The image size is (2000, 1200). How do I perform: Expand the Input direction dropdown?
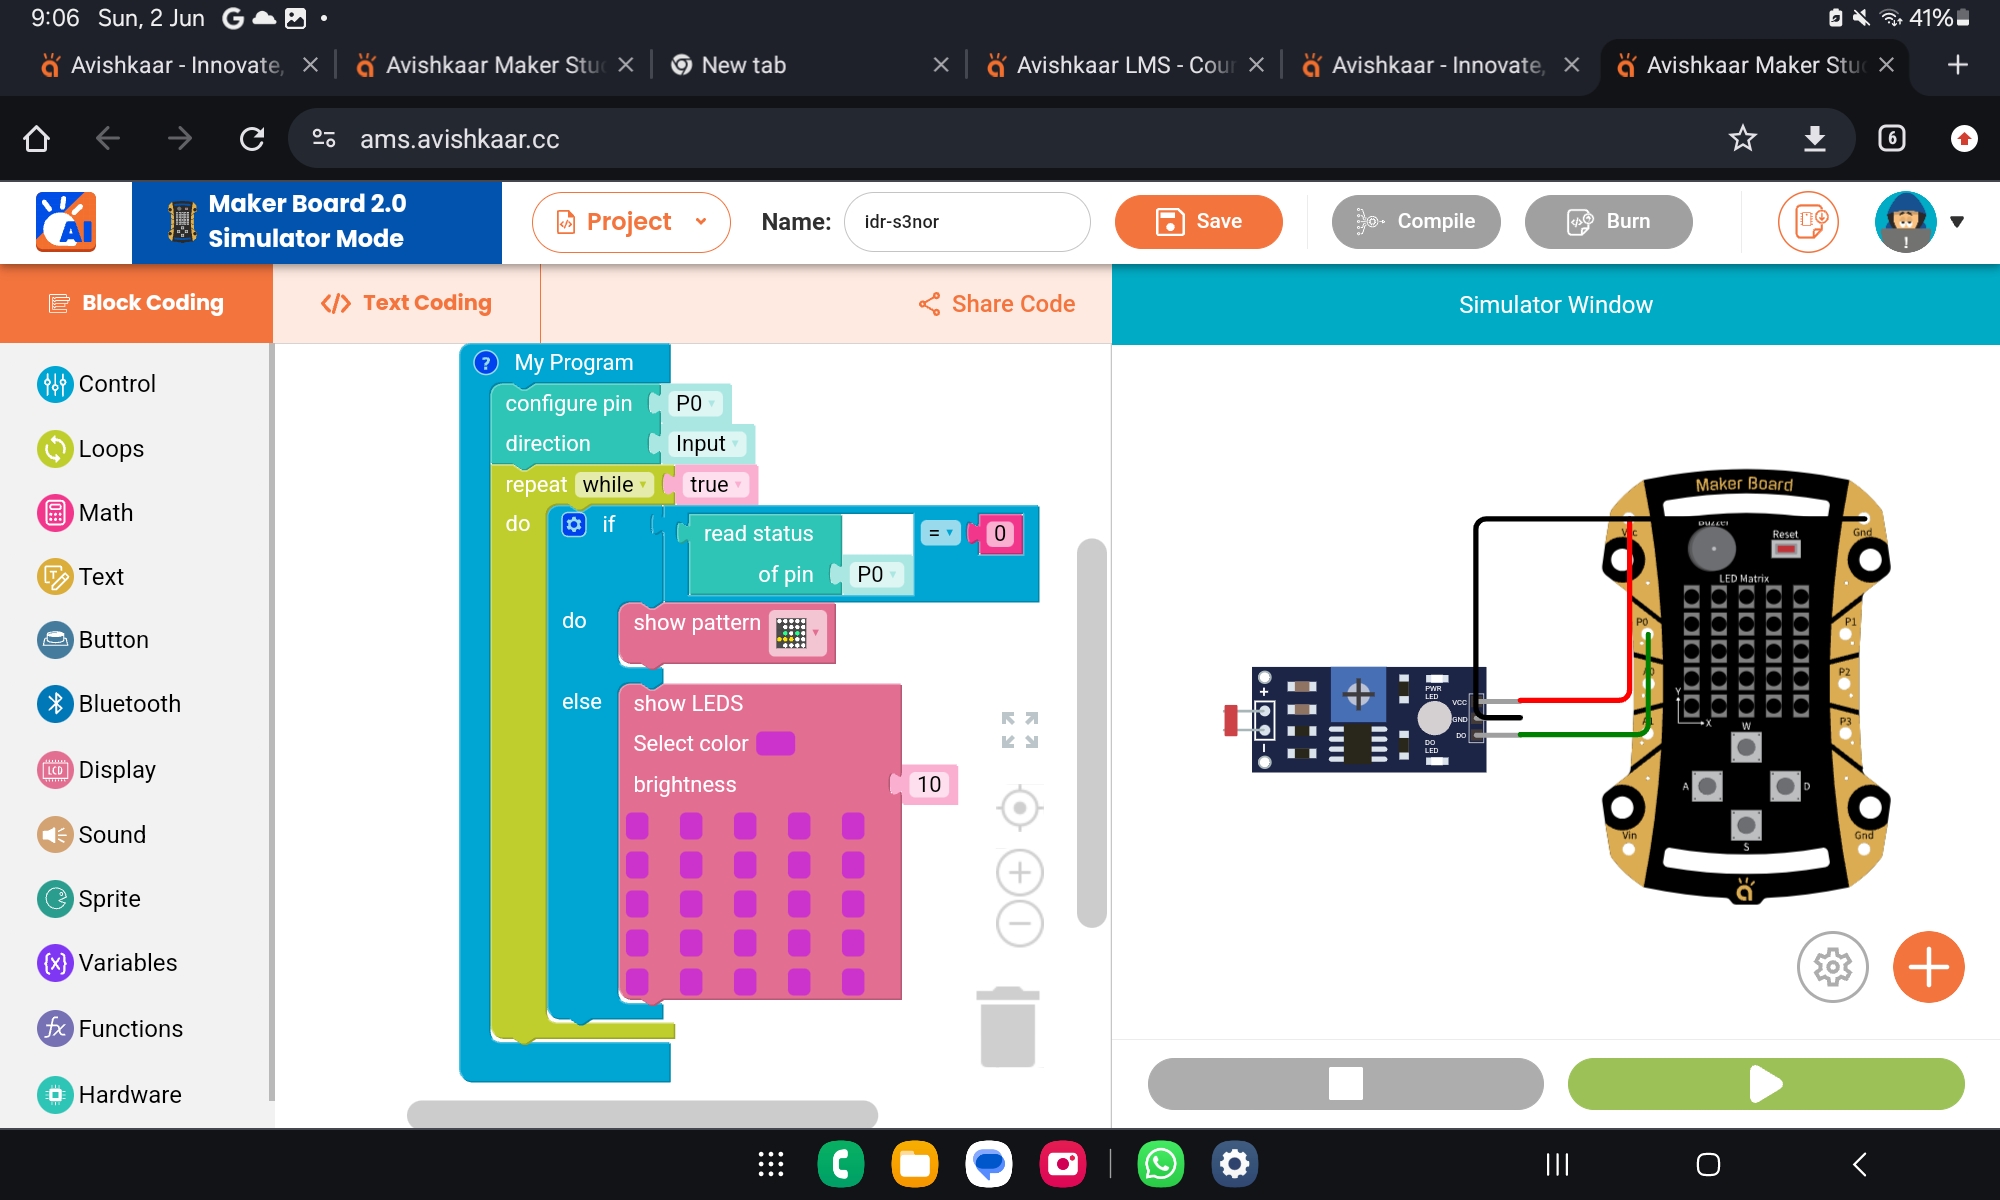tap(708, 443)
